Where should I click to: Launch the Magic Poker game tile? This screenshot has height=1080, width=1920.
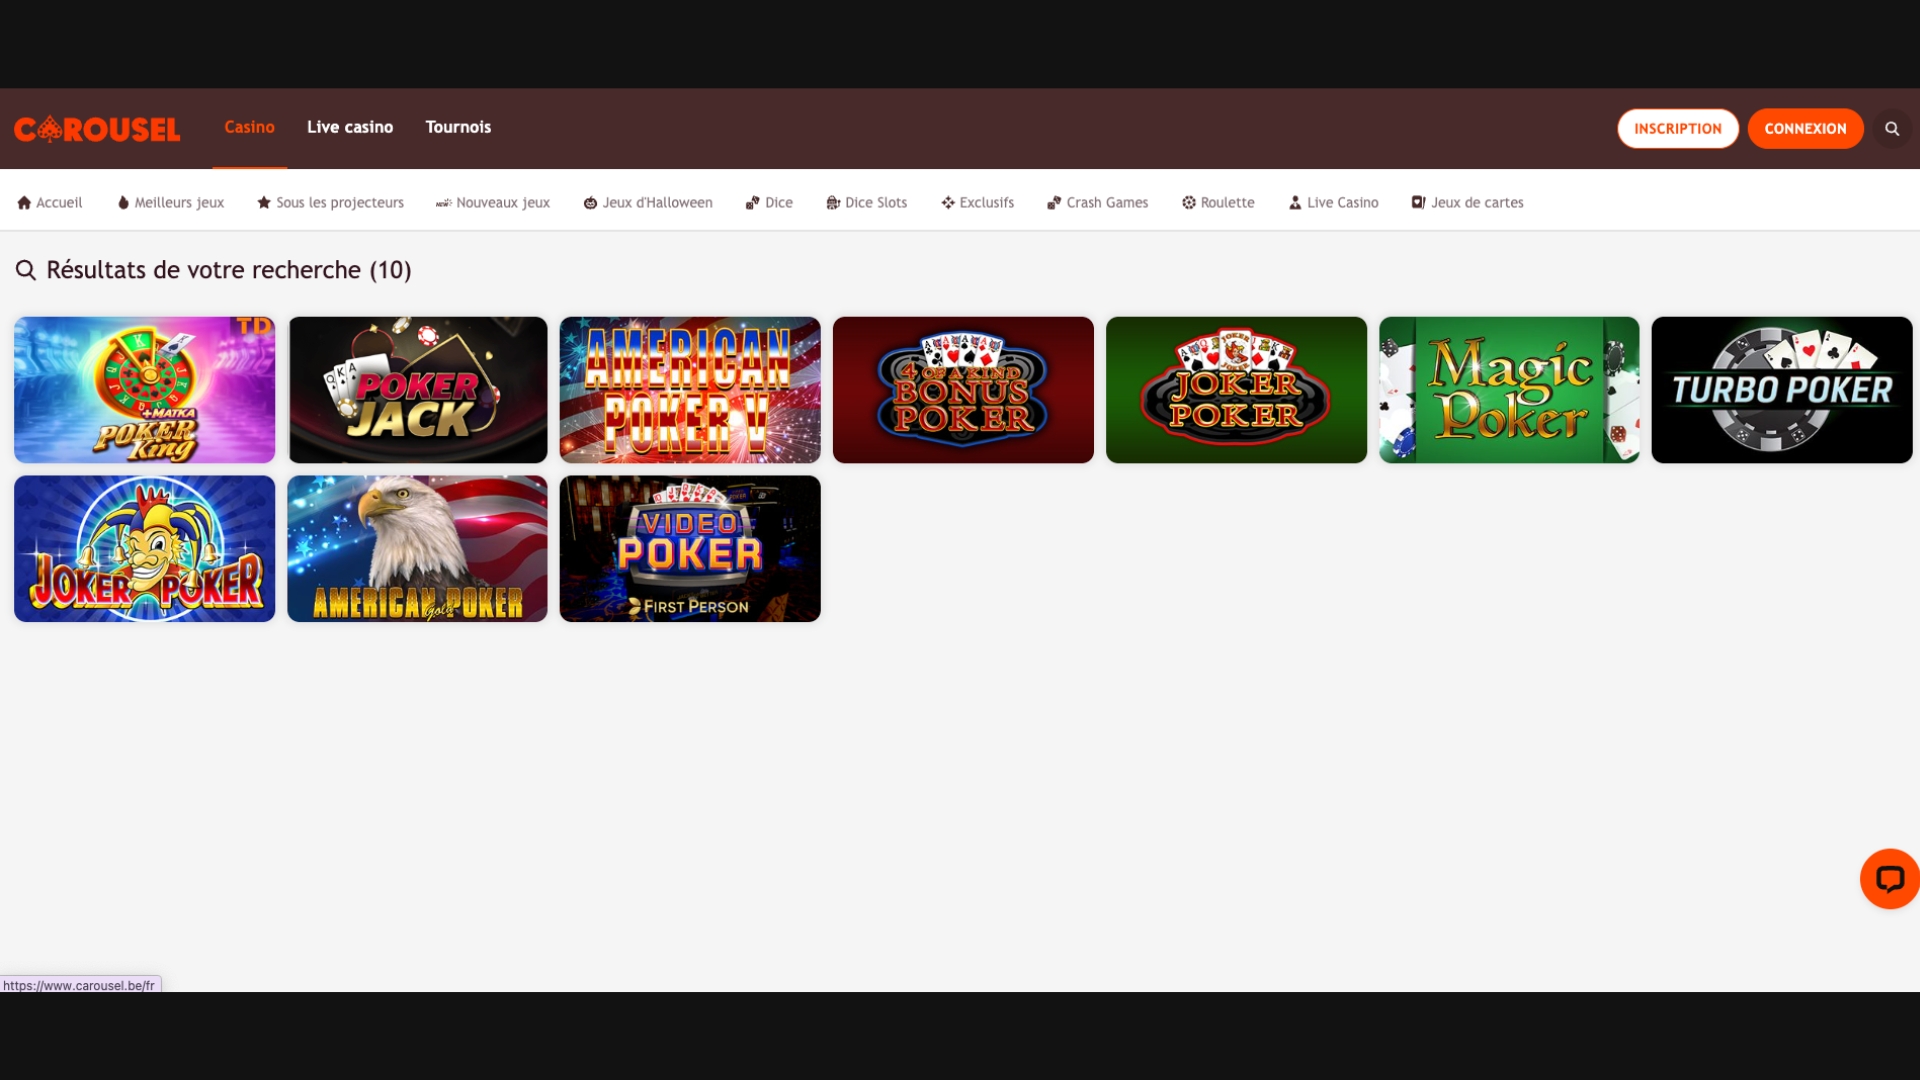pyautogui.click(x=1508, y=389)
